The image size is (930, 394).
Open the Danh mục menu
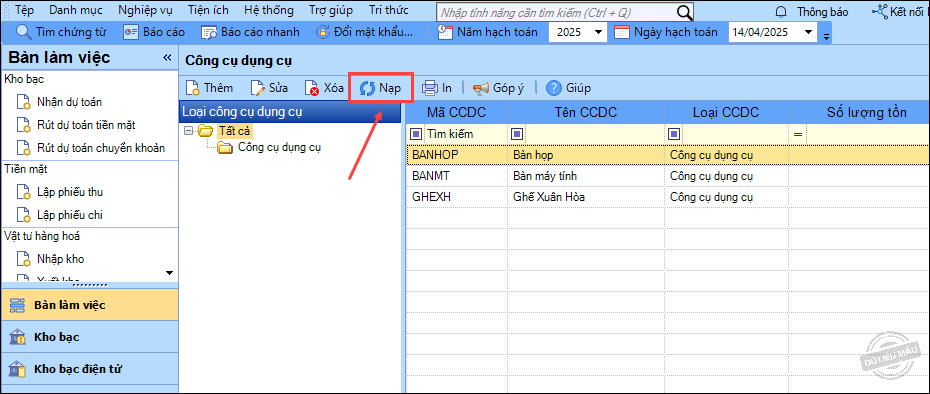[75, 11]
